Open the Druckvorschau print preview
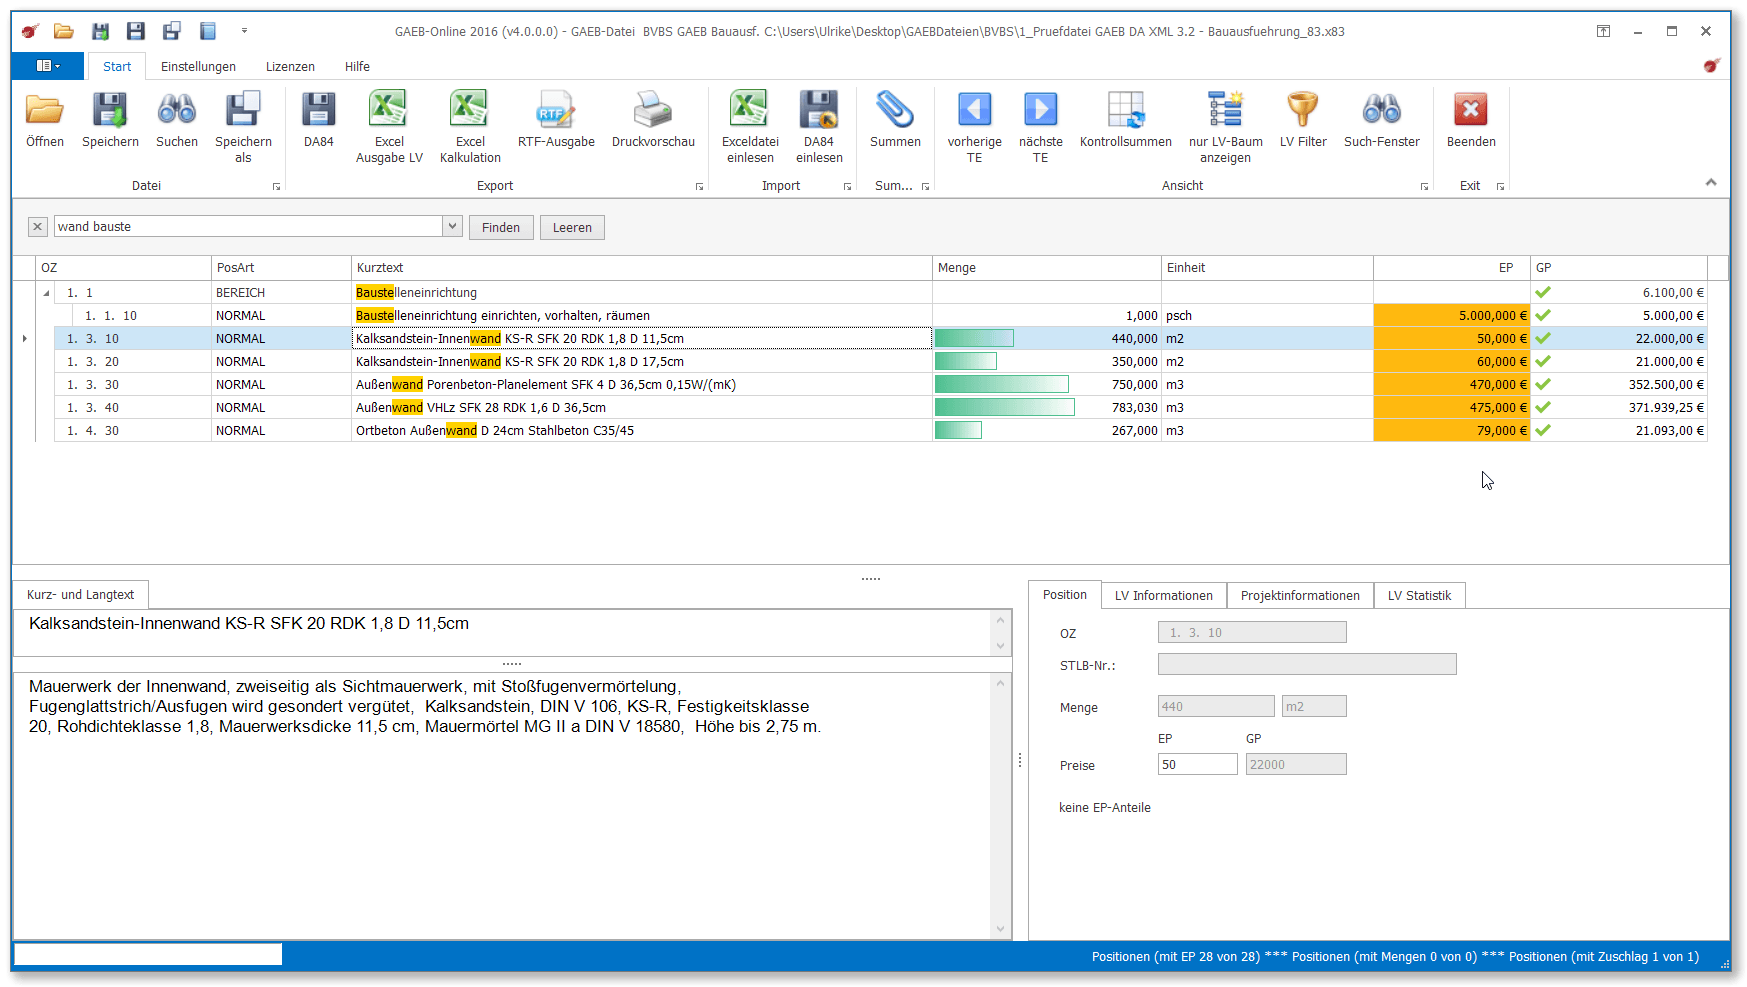Image resolution: width=1747 pixels, height=987 pixels. (653, 110)
